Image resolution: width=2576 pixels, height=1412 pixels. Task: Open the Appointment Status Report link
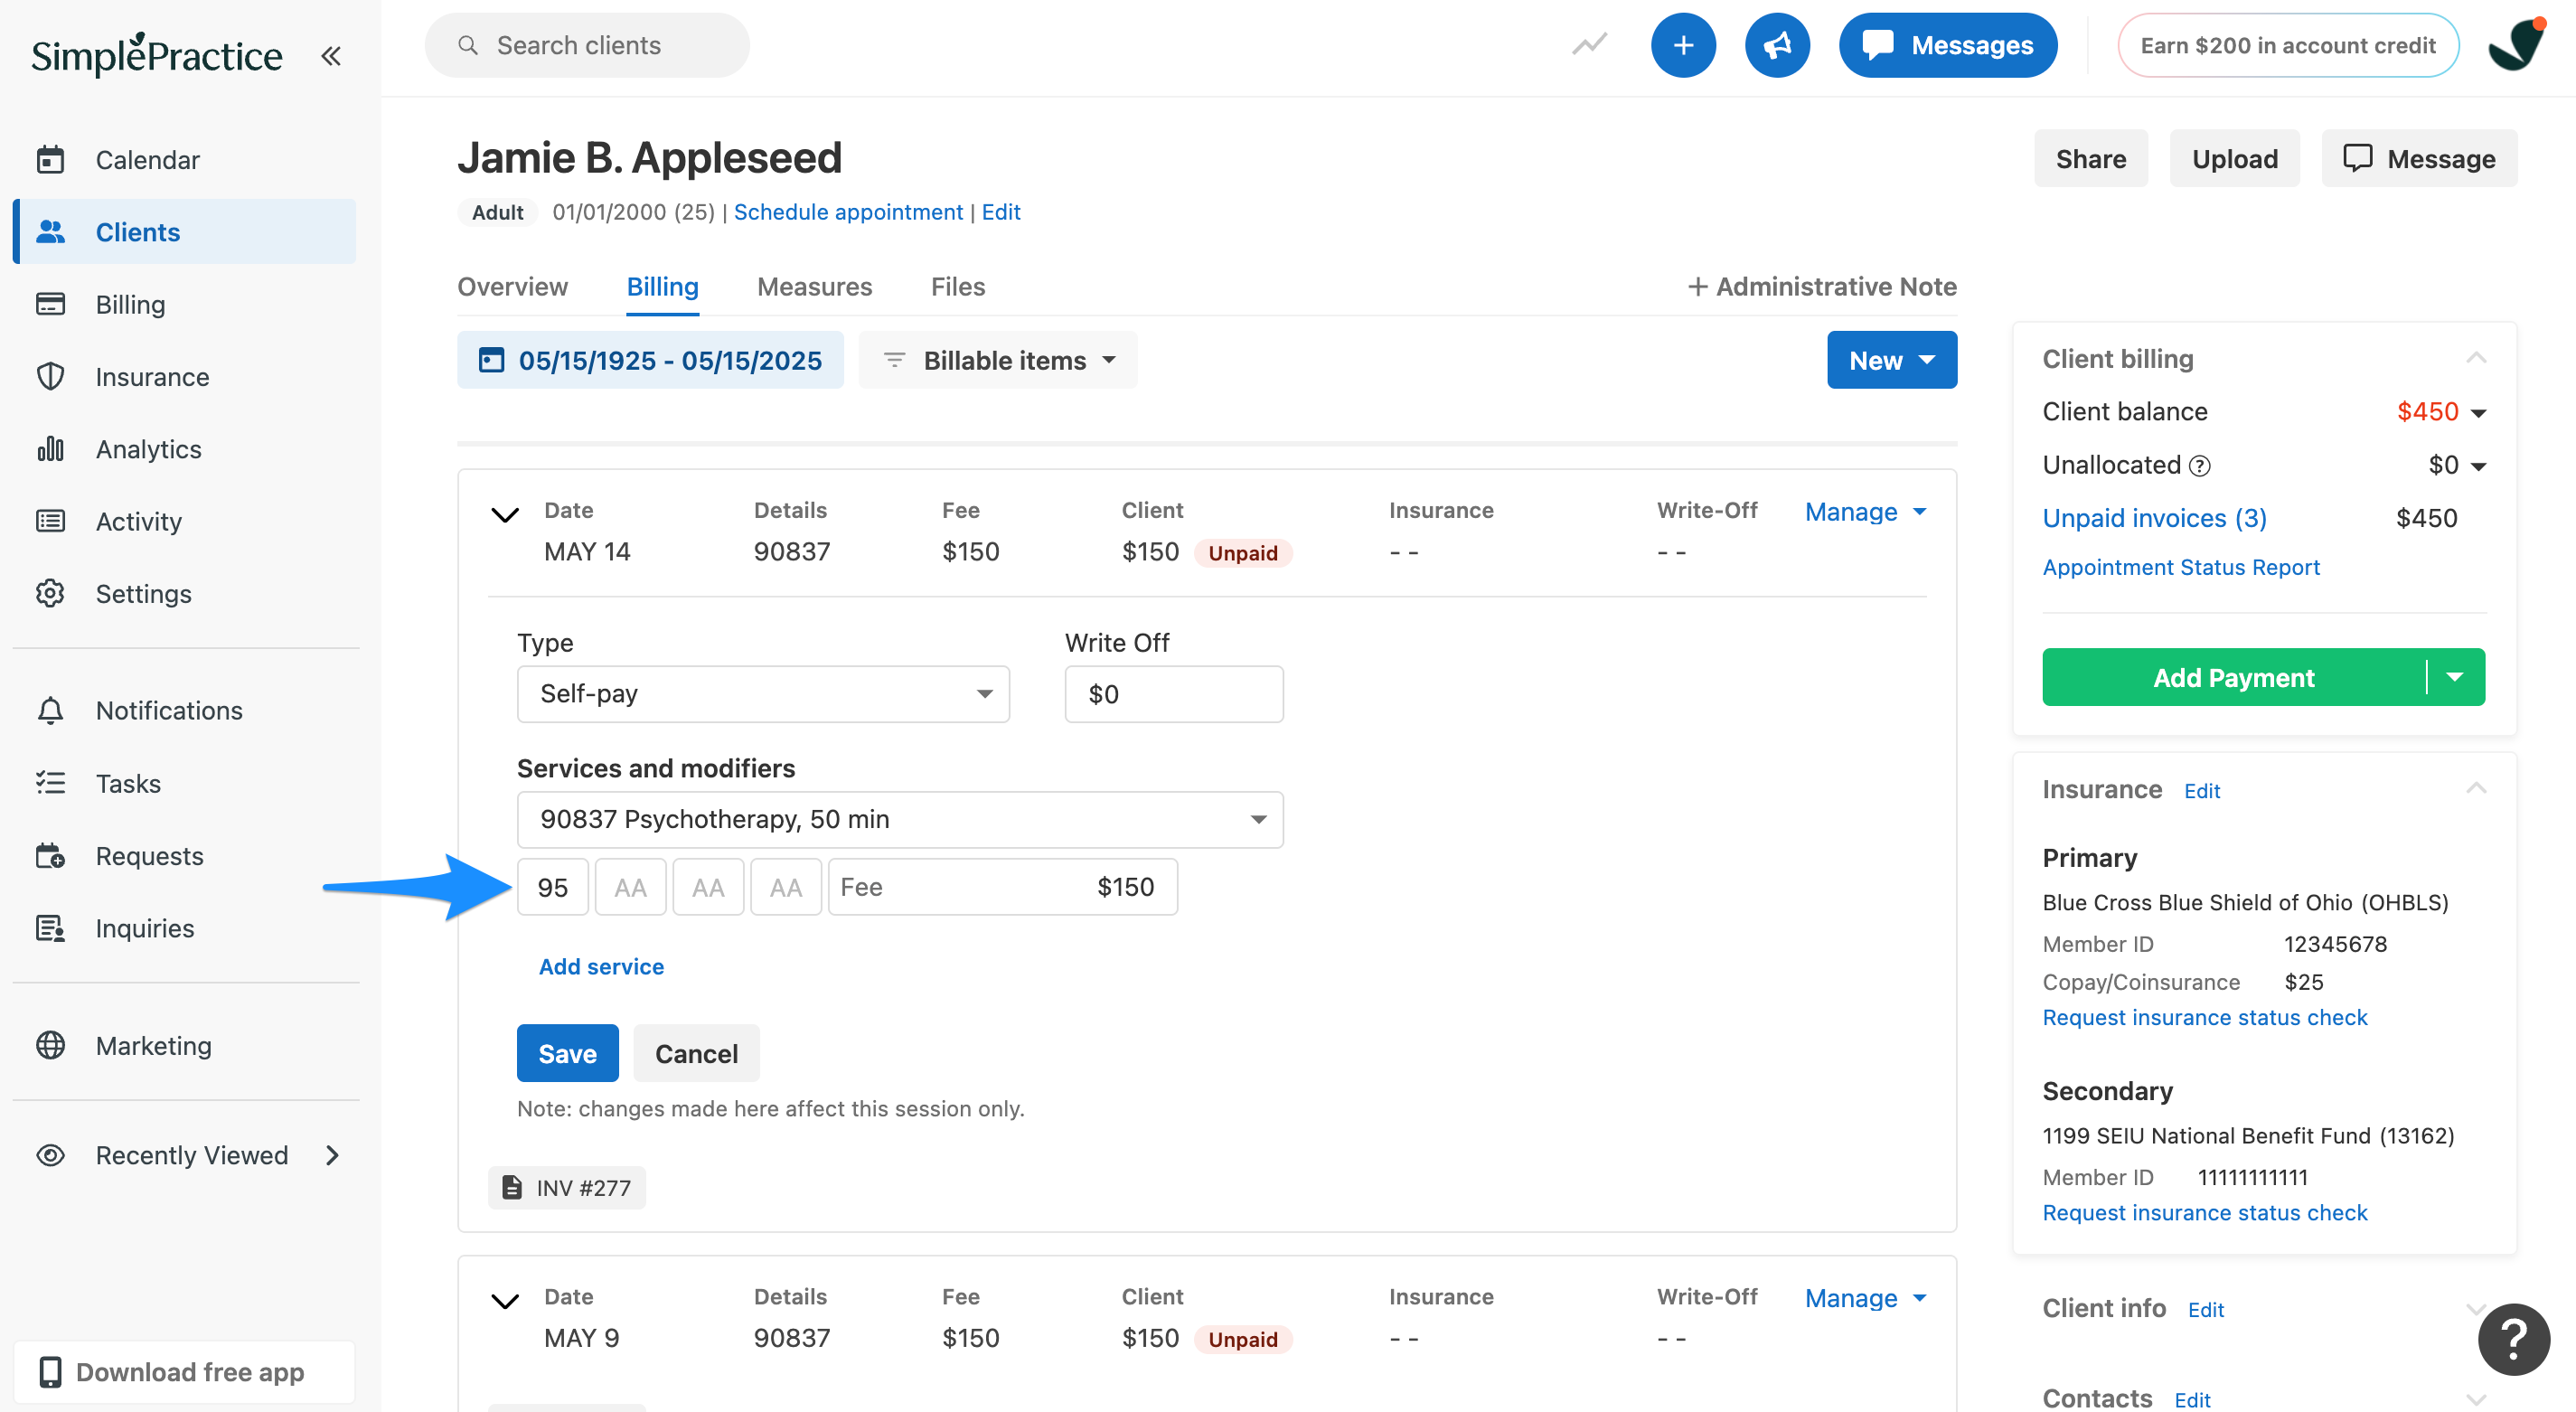2180,567
